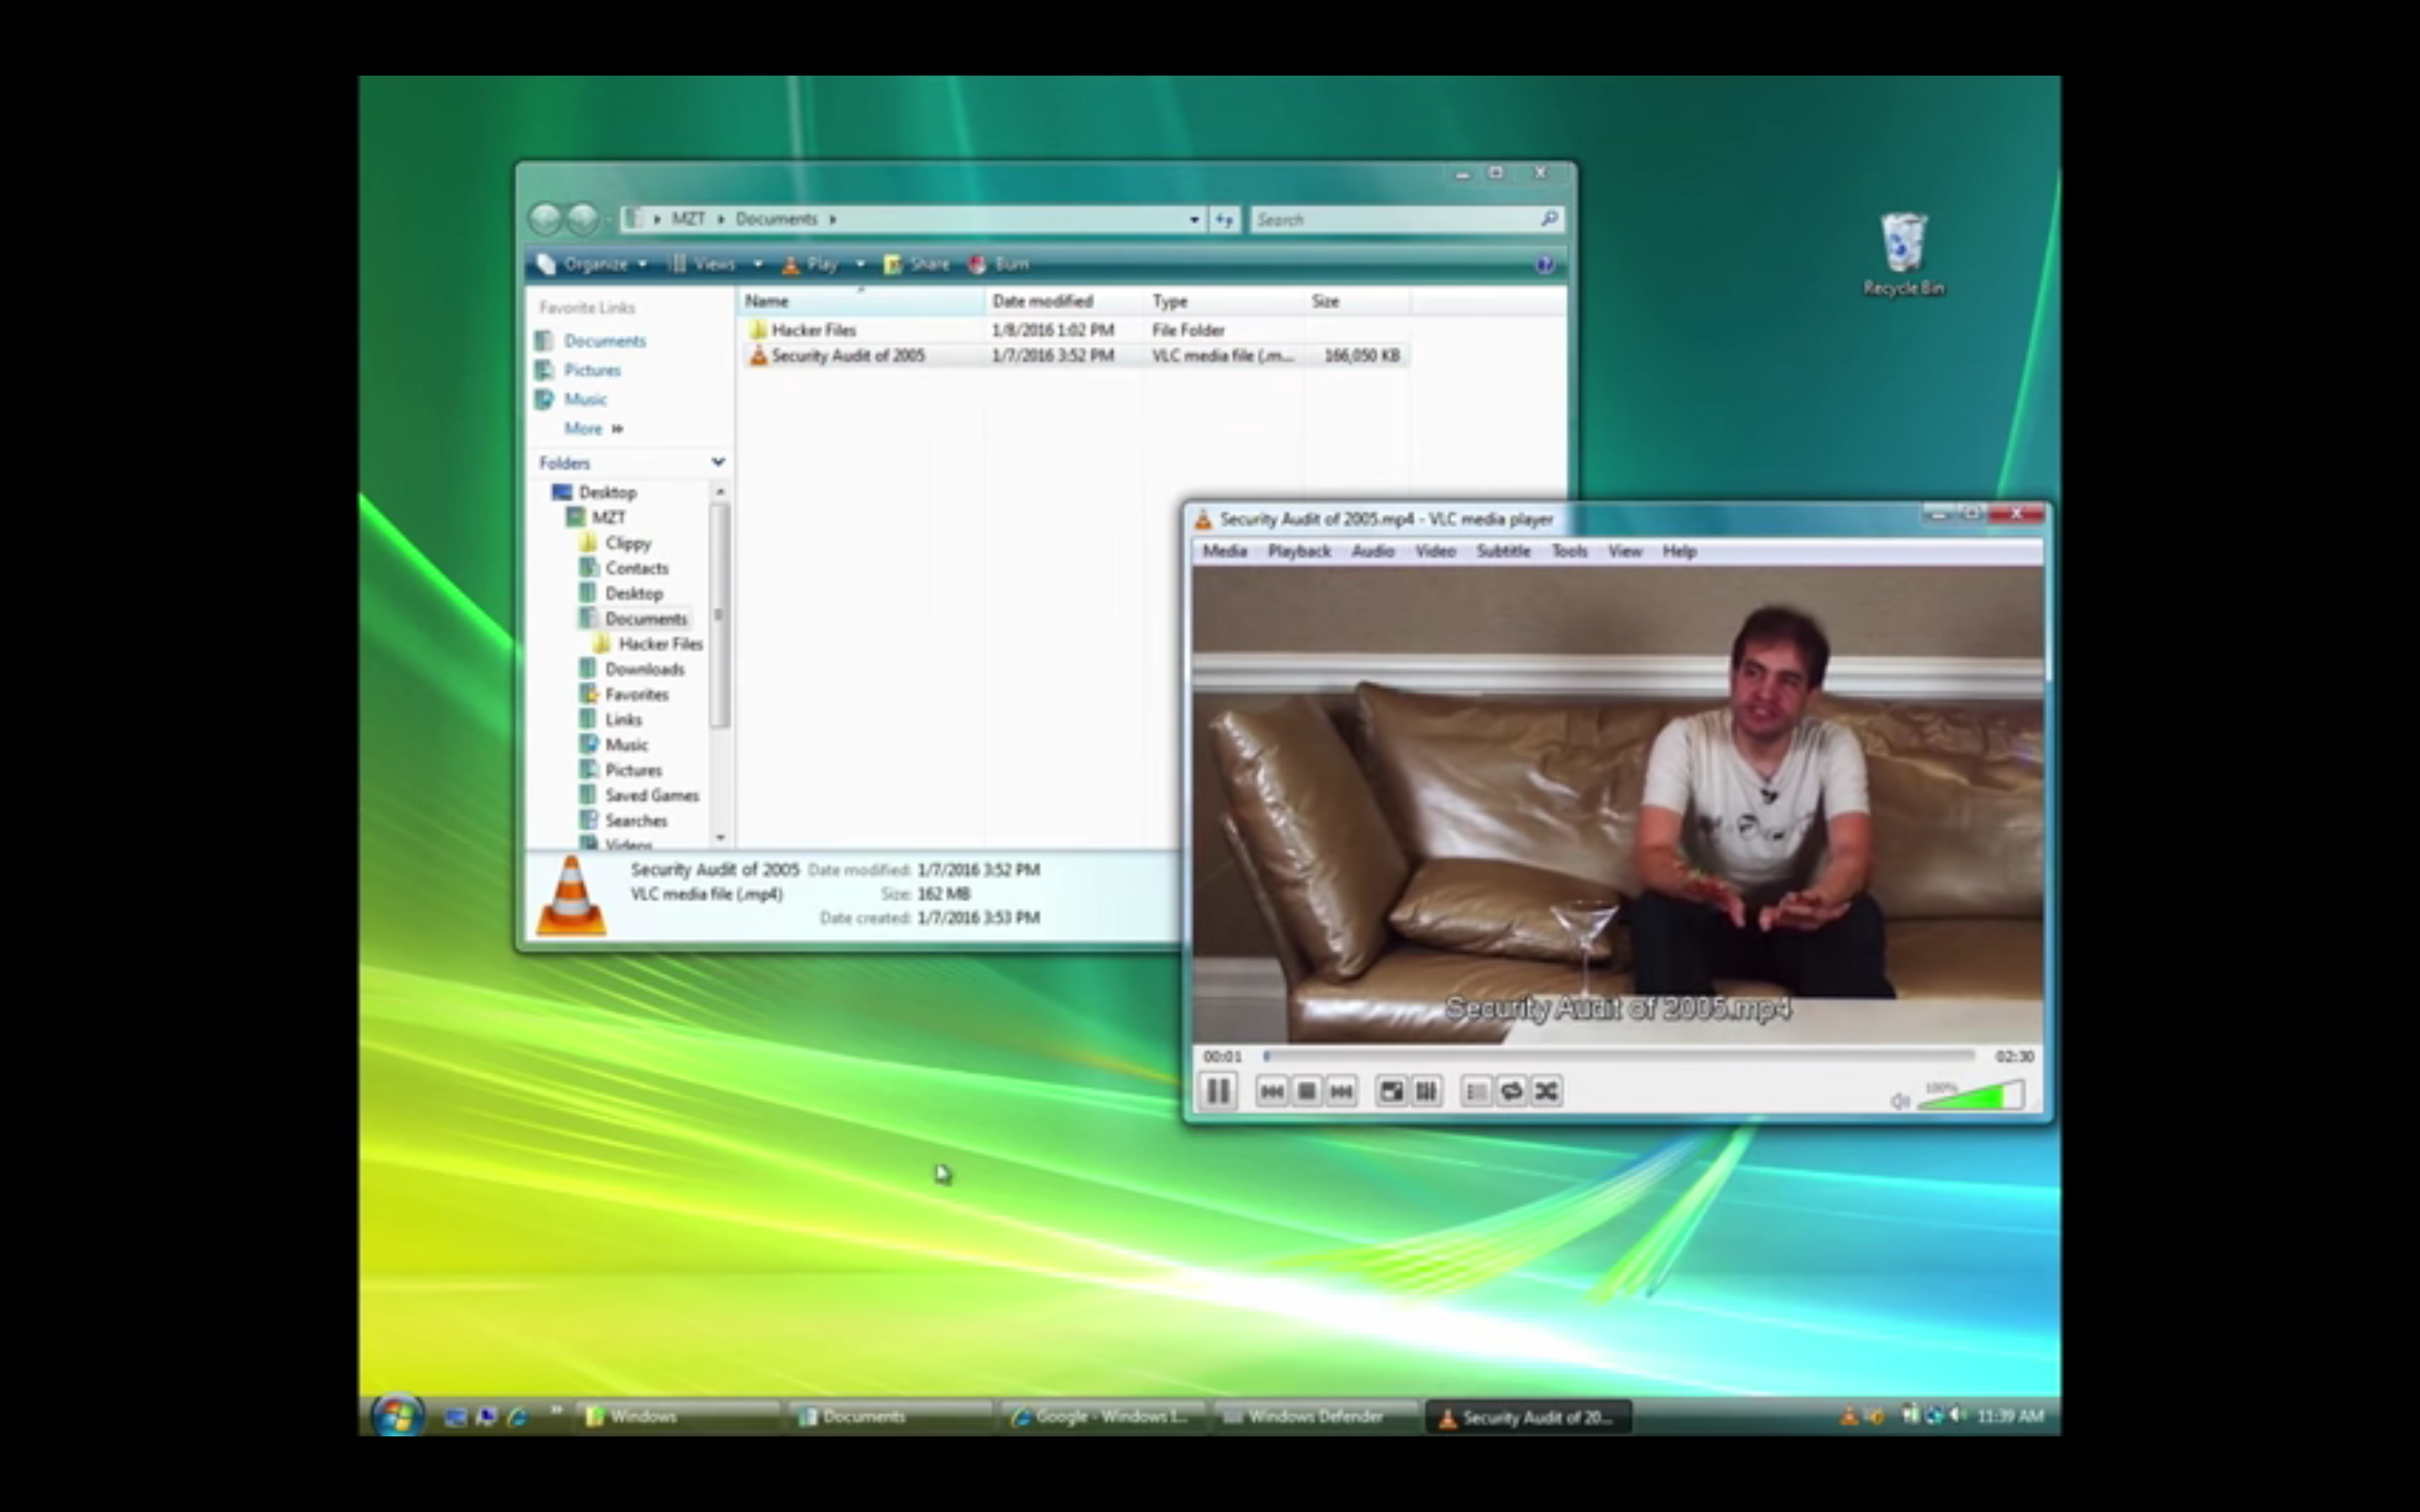Go back in Explorer navigation
This screenshot has height=1512, width=2420.
click(x=545, y=218)
